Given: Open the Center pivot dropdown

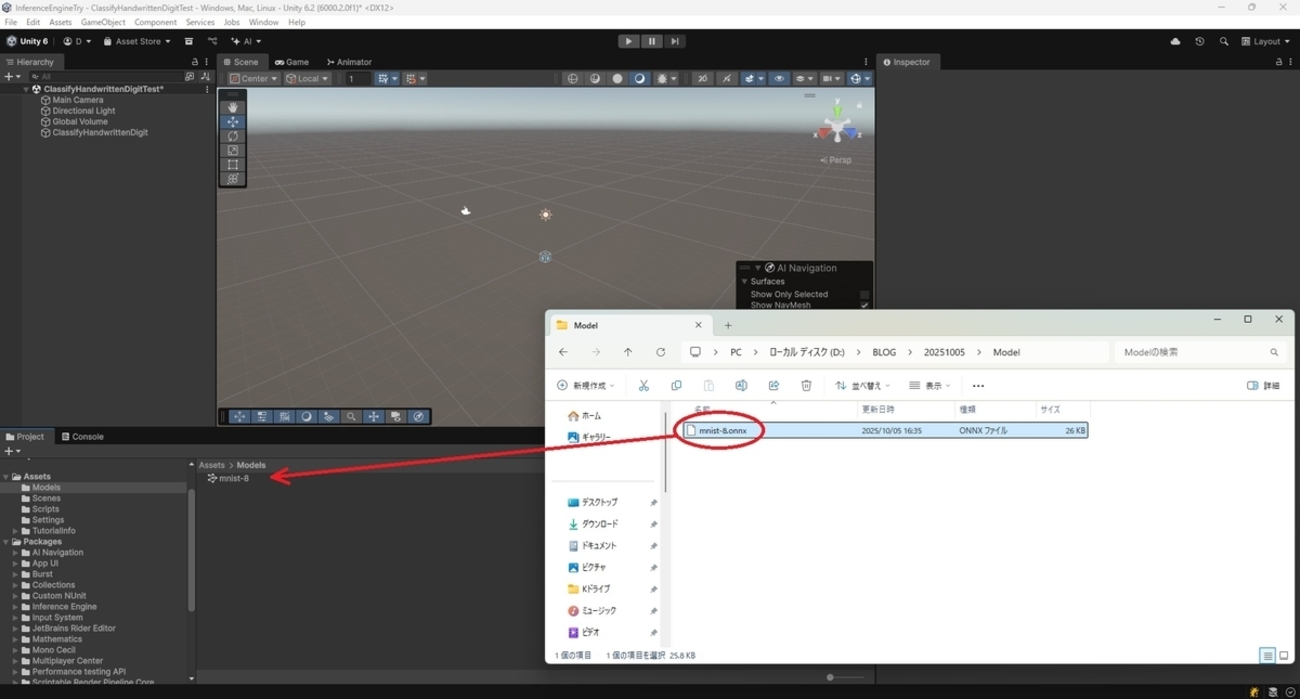Looking at the screenshot, I should 254,78.
